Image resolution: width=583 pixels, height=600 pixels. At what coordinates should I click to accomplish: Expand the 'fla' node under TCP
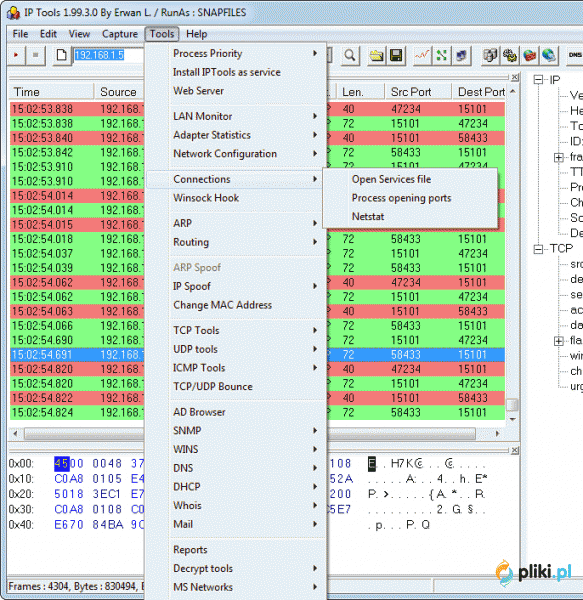pyautogui.click(x=559, y=341)
